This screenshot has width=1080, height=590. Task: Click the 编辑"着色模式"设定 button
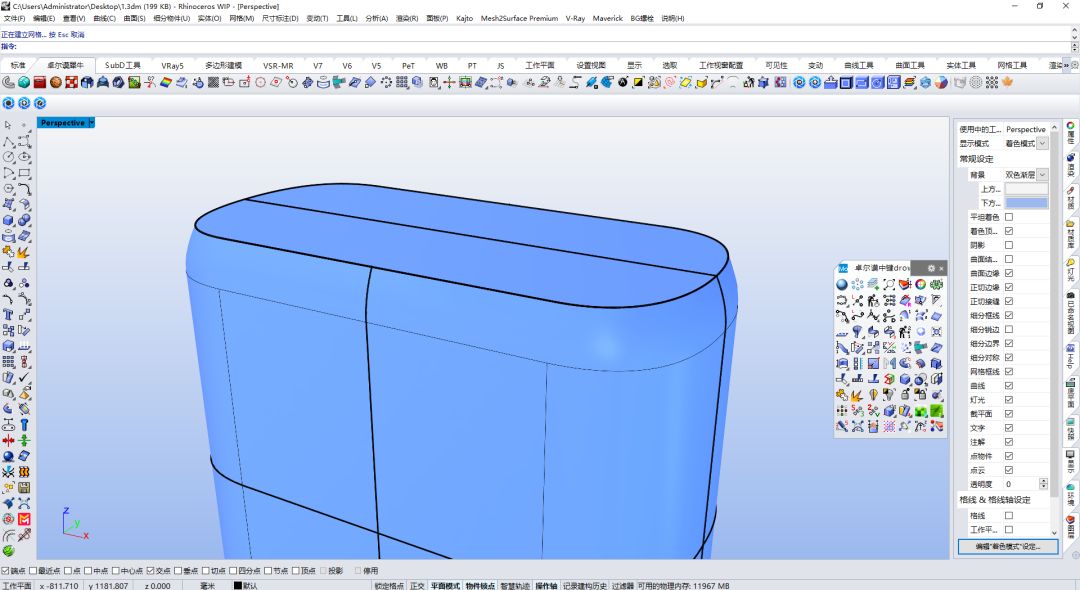(x=1007, y=547)
